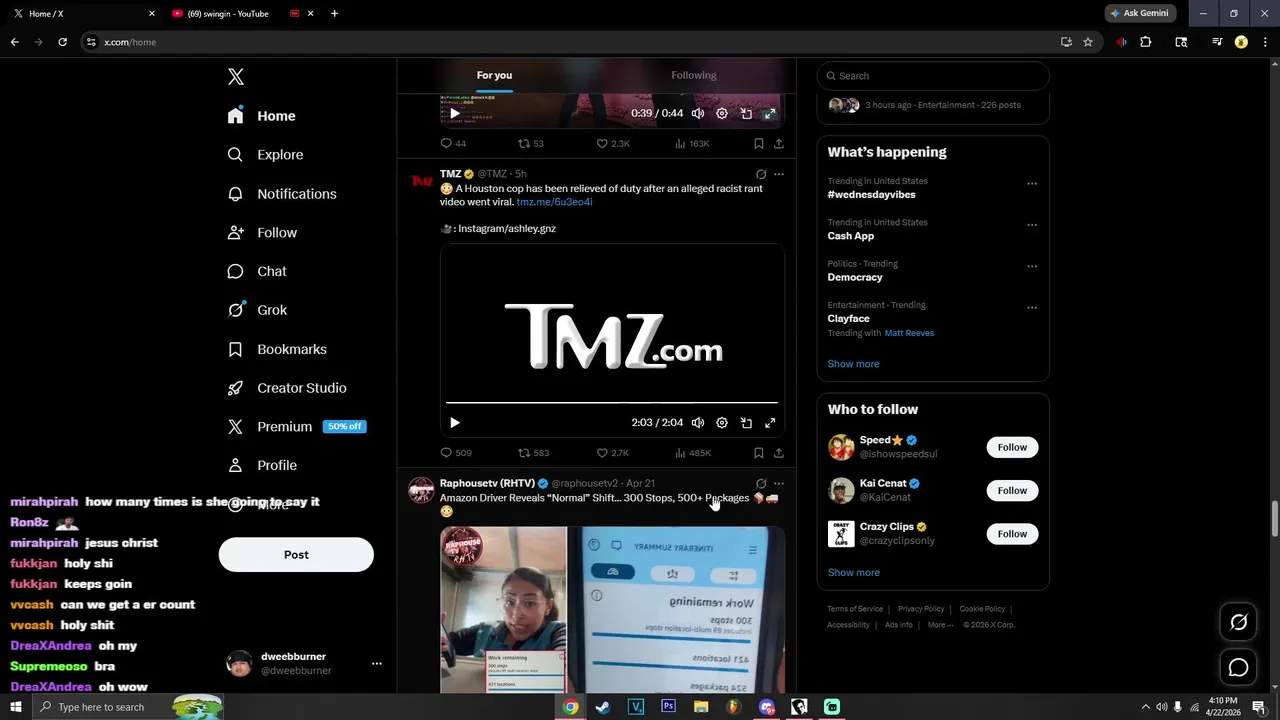Screen dimensions: 1280x720
Task: Go to Home in the sidebar
Action: coord(262,116)
